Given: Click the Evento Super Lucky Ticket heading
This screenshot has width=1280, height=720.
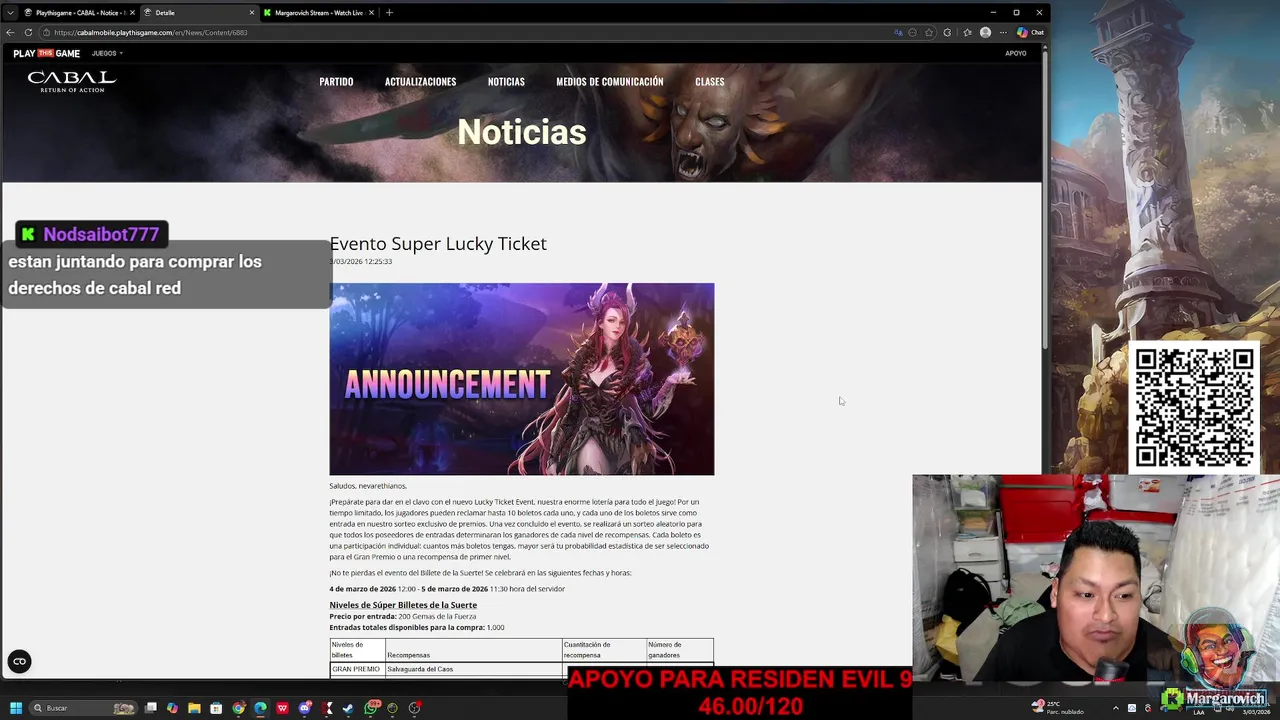Looking at the screenshot, I should [438, 243].
